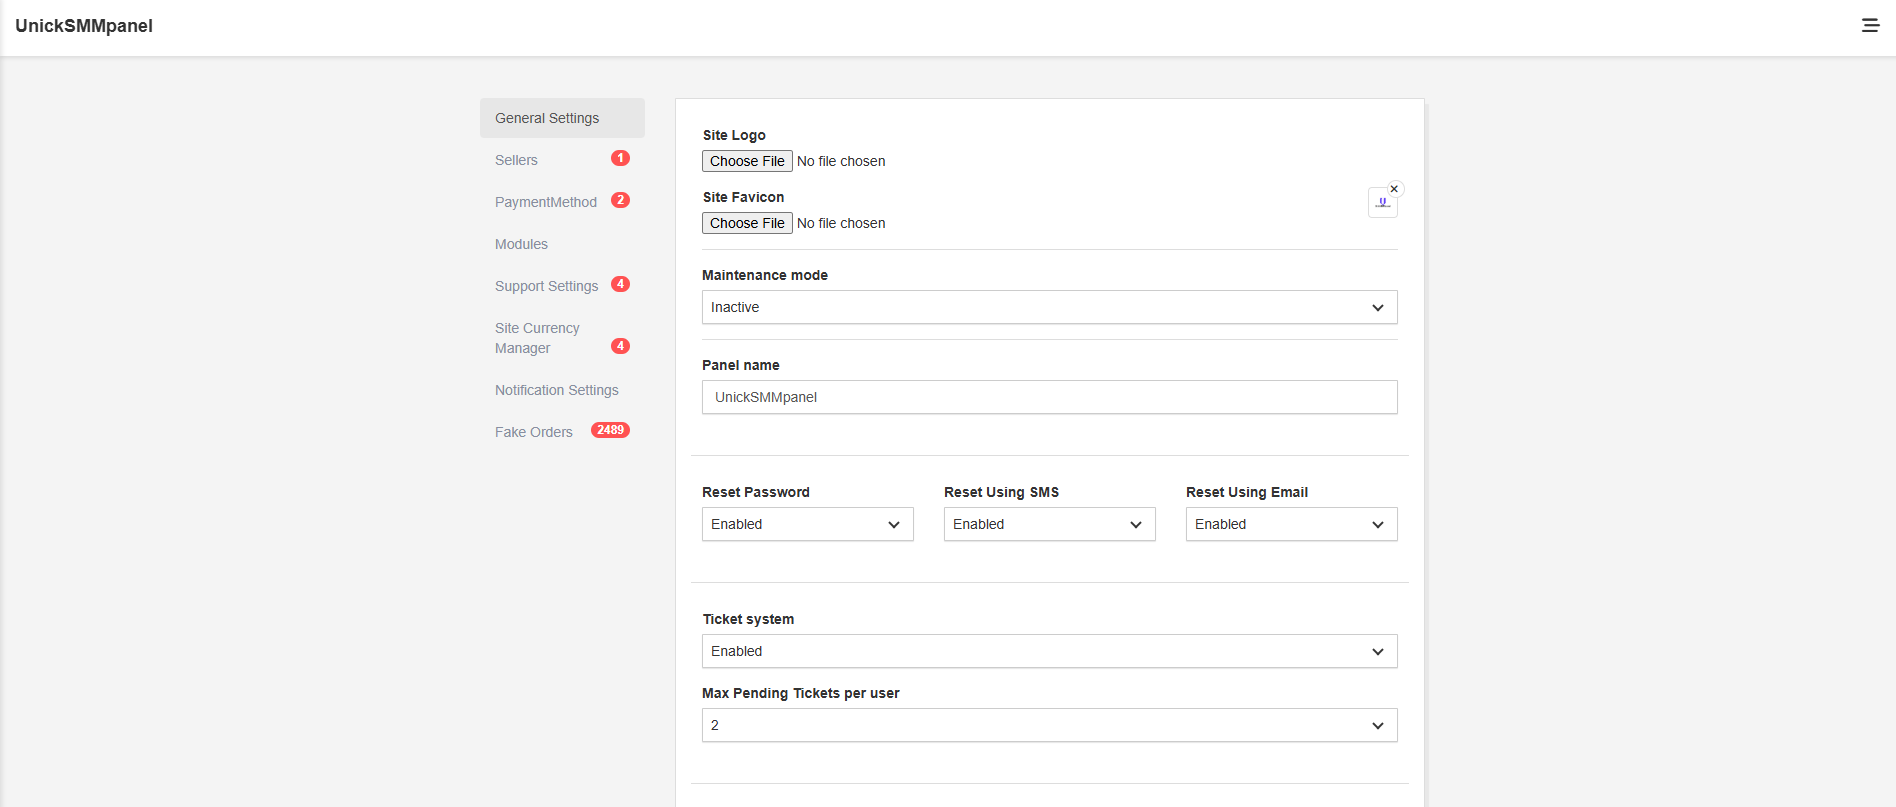Change the Reset Using Email setting
1896x807 pixels.
[x=1291, y=524]
